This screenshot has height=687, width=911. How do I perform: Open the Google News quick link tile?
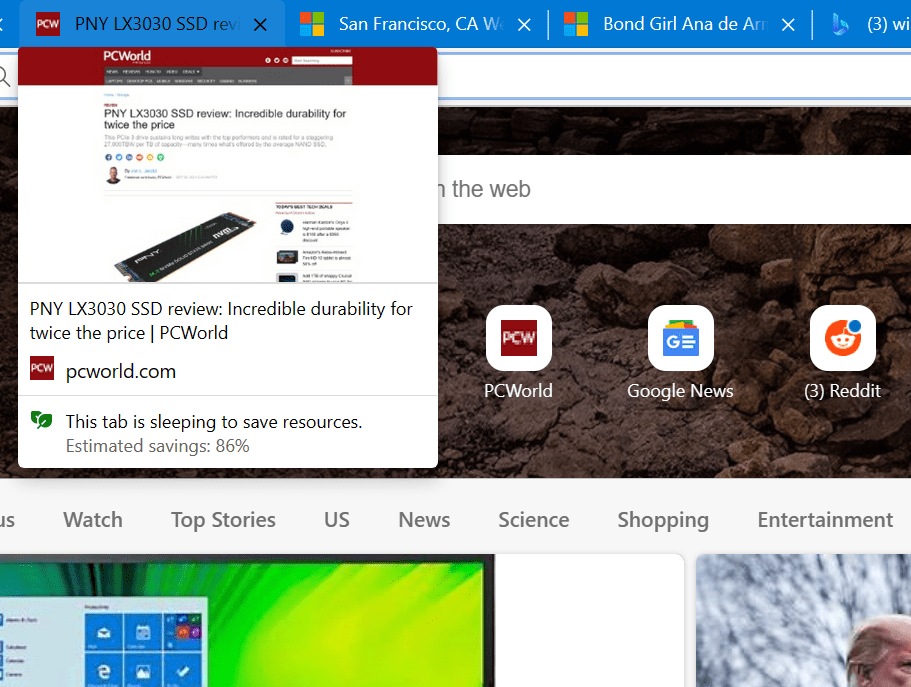[680, 338]
